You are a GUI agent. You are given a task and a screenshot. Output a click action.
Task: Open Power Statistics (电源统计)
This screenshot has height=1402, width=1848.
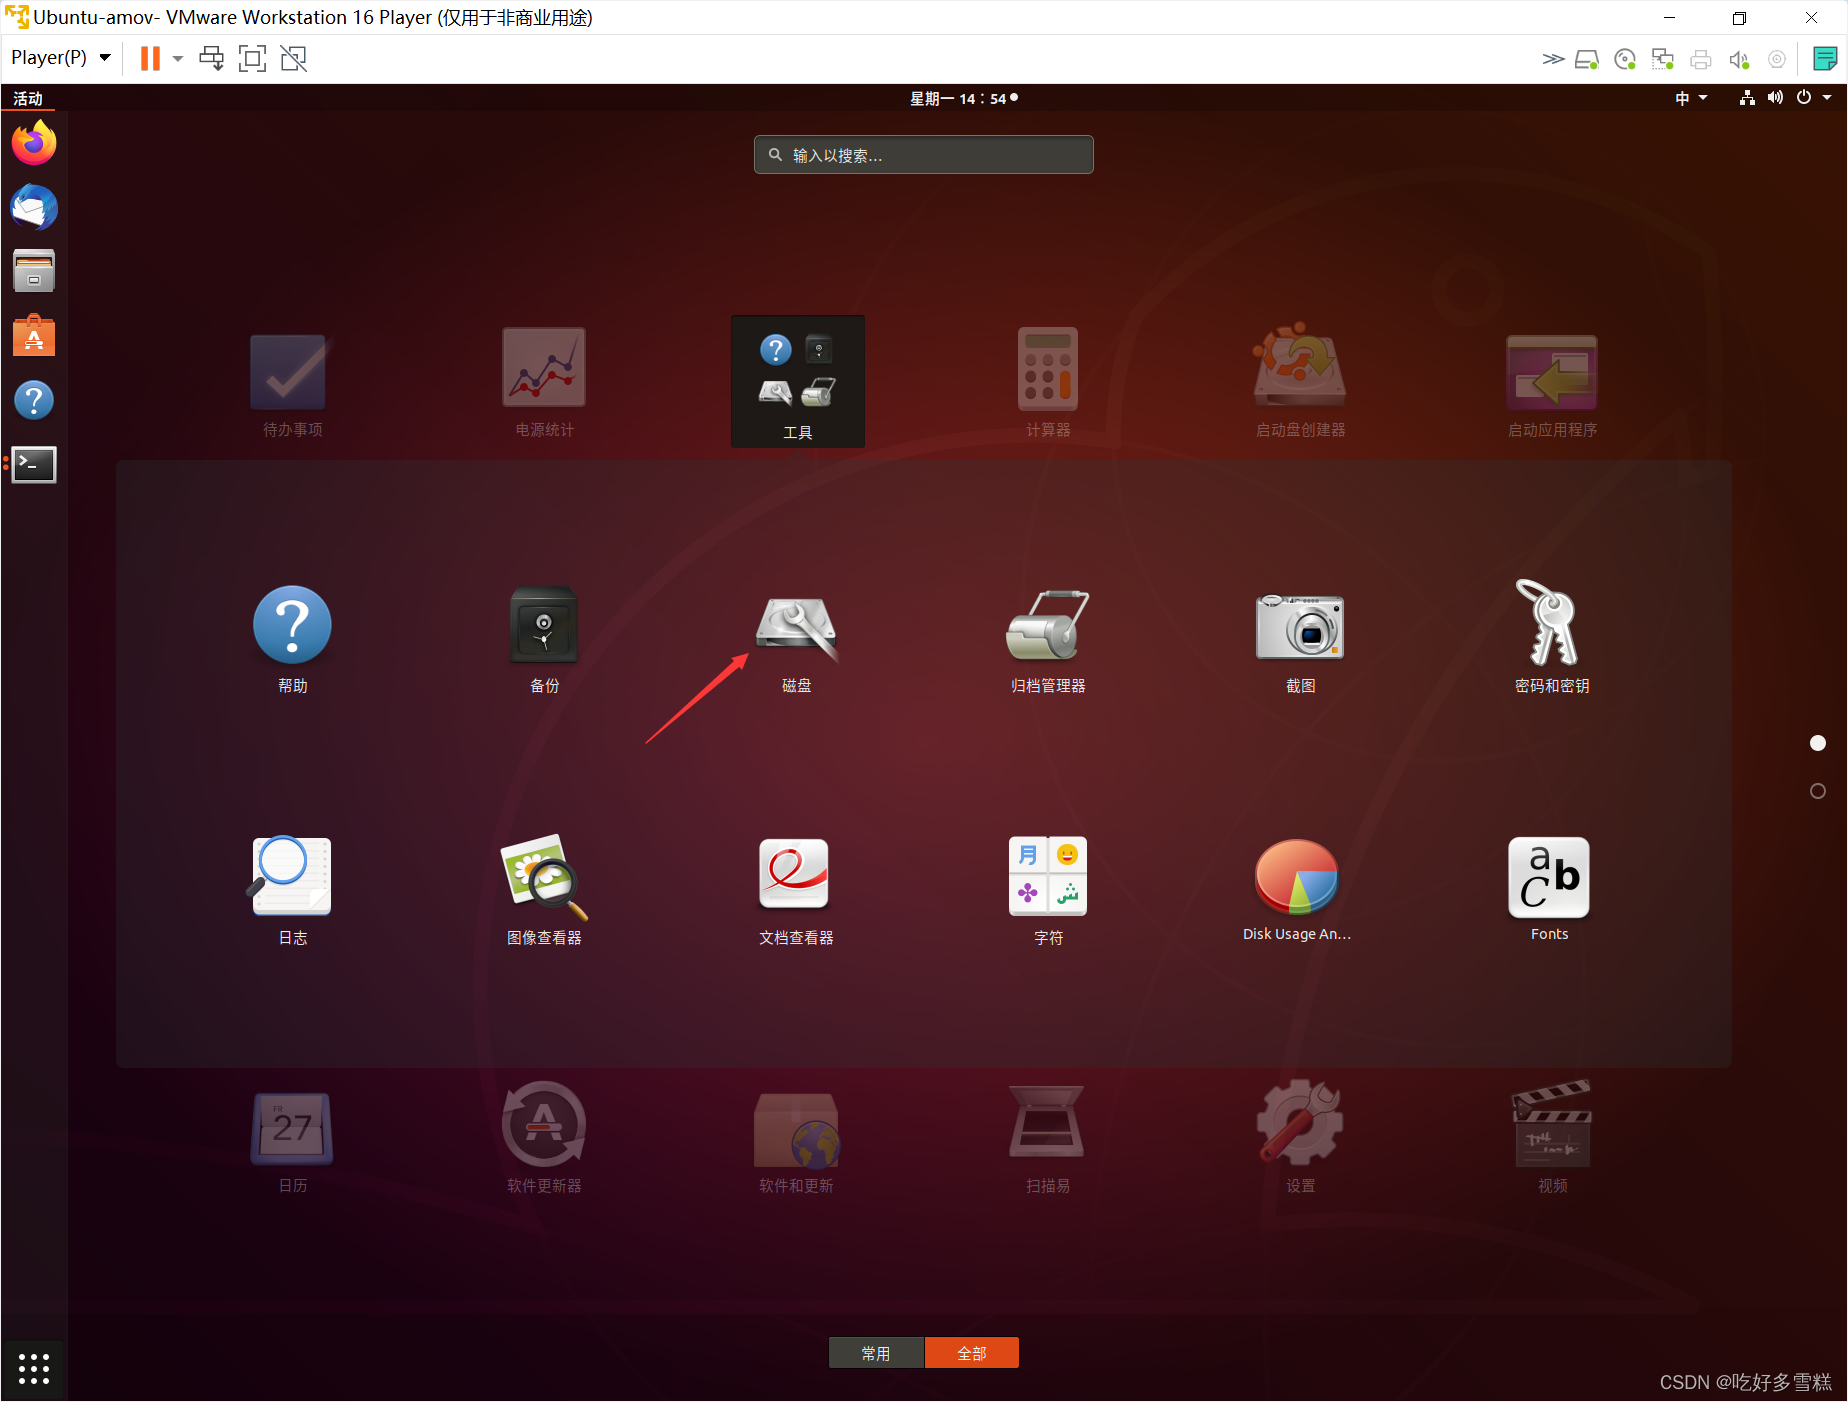544,384
